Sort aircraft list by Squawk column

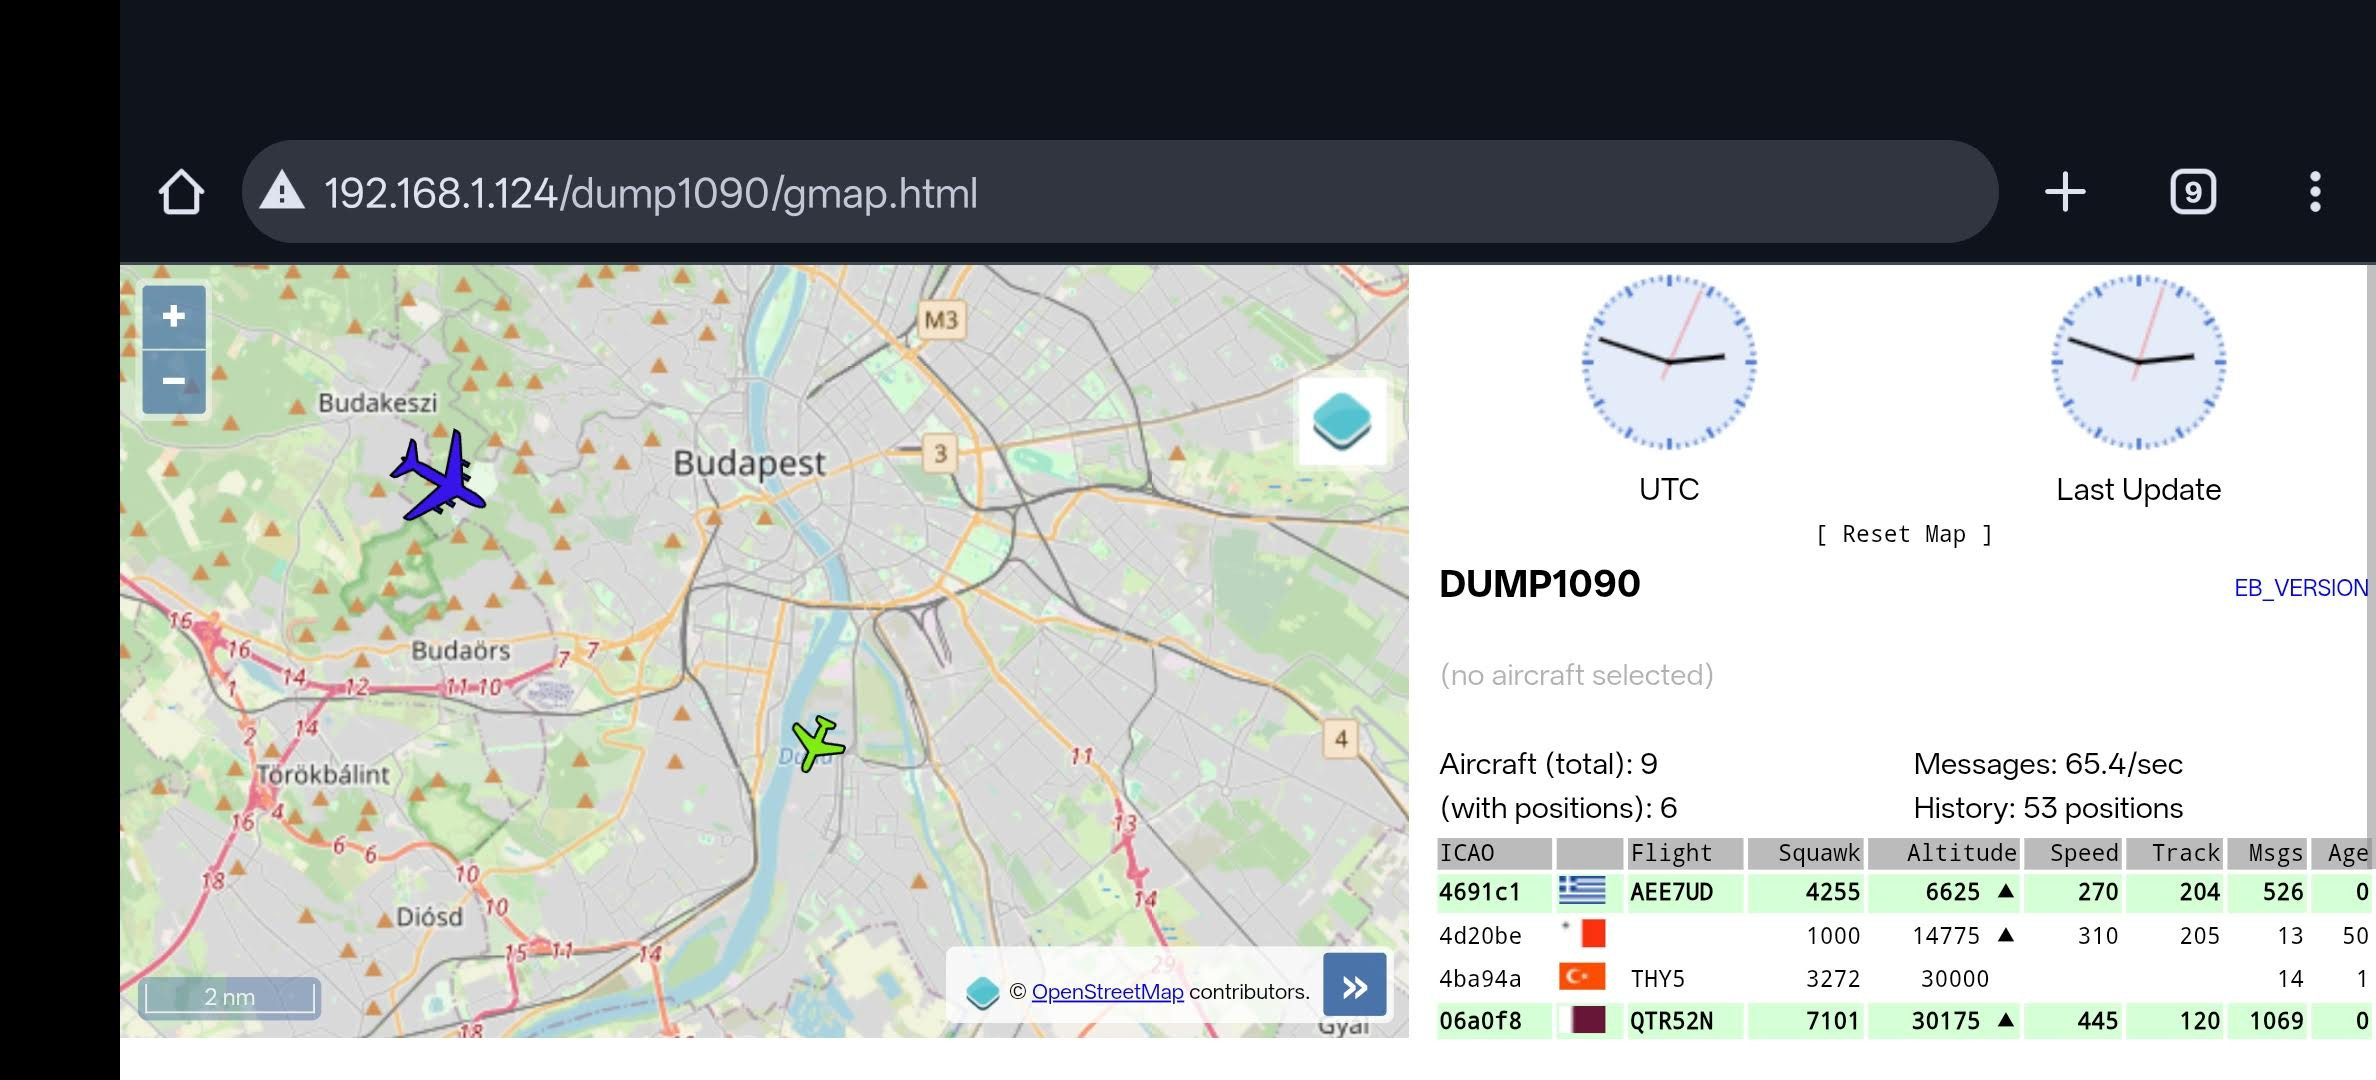[1817, 853]
